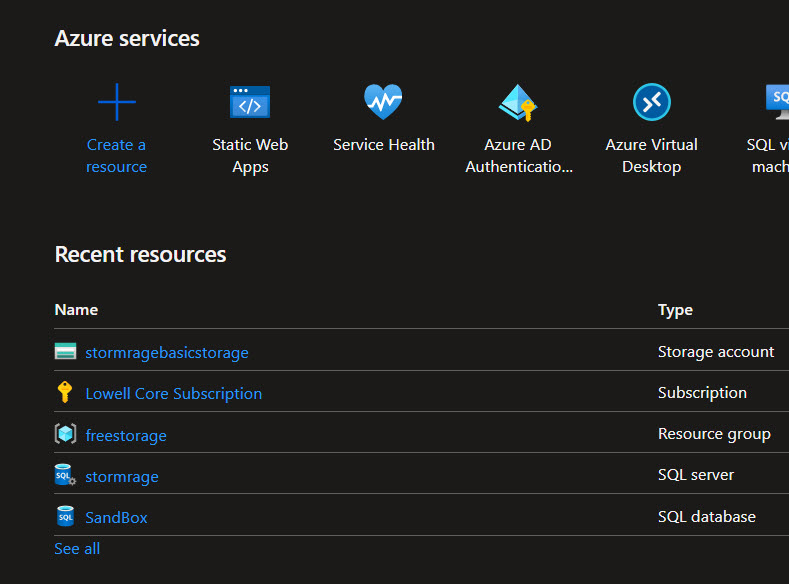Image resolution: width=789 pixels, height=584 pixels.
Task: Click the freestorage resource group cube icon
Action: coord(65,434)
